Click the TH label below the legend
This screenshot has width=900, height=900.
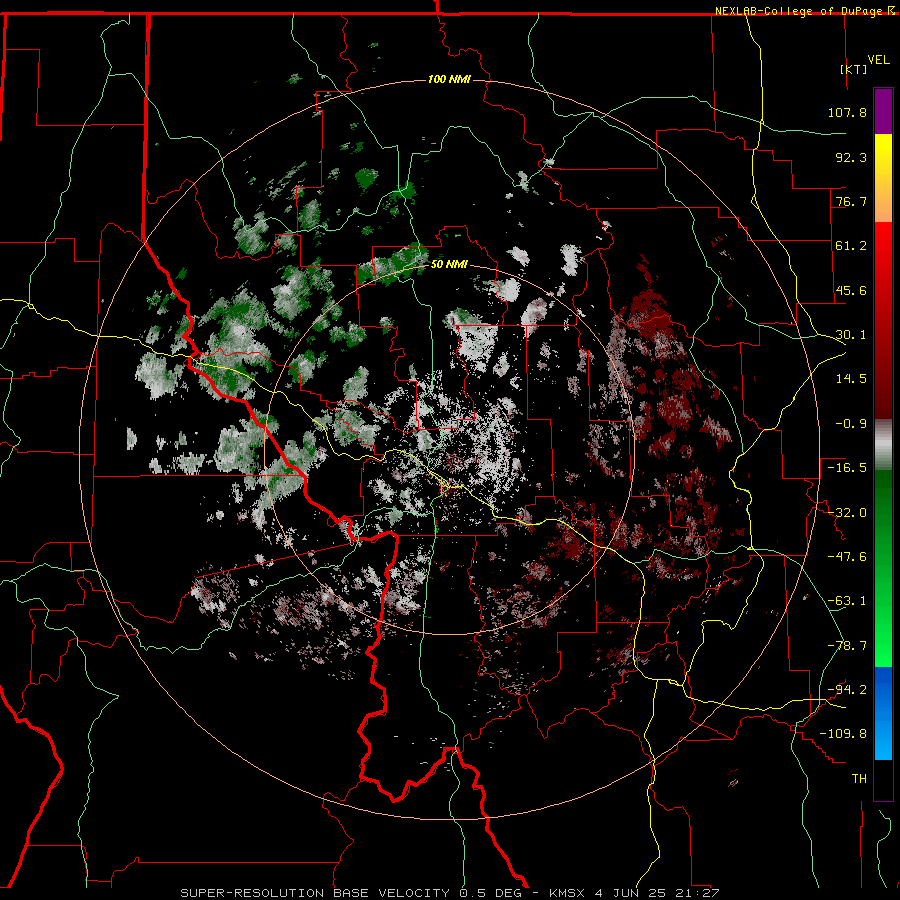click(859, 778)
